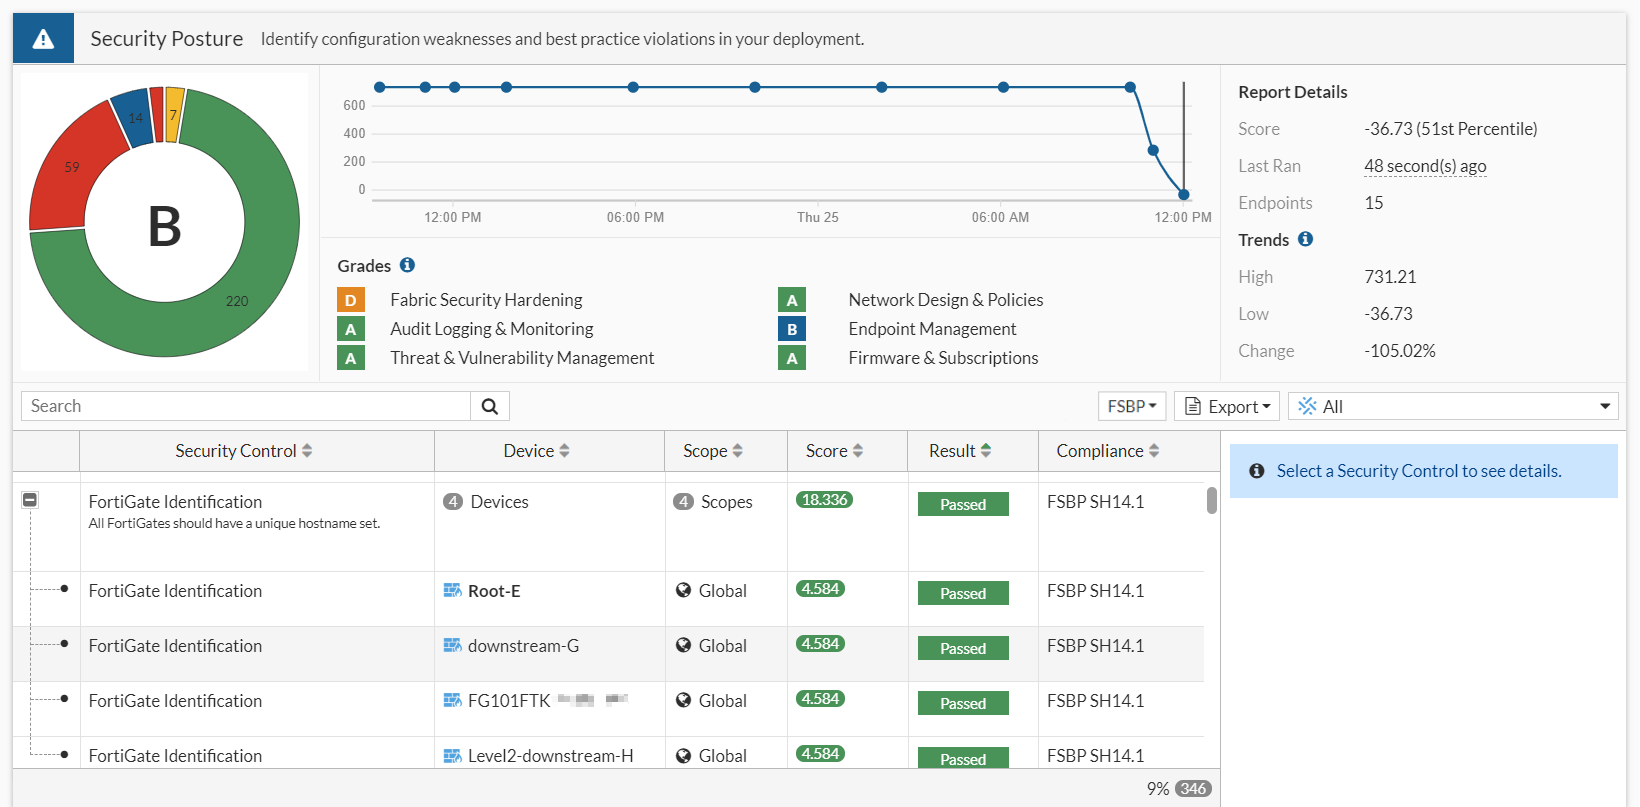Click into the Search input field
Viewport: 1640px width, 807px height.
pyautogui.click(x=245, y=406)
